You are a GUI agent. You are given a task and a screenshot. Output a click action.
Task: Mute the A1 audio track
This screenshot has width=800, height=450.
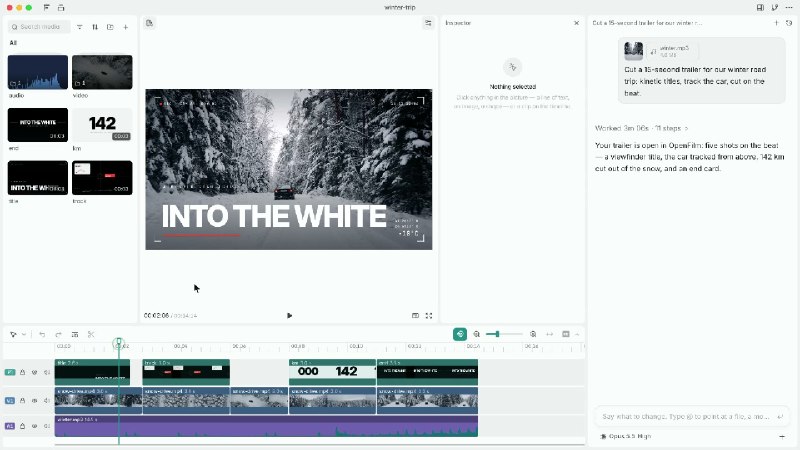(x=47, y=426)
